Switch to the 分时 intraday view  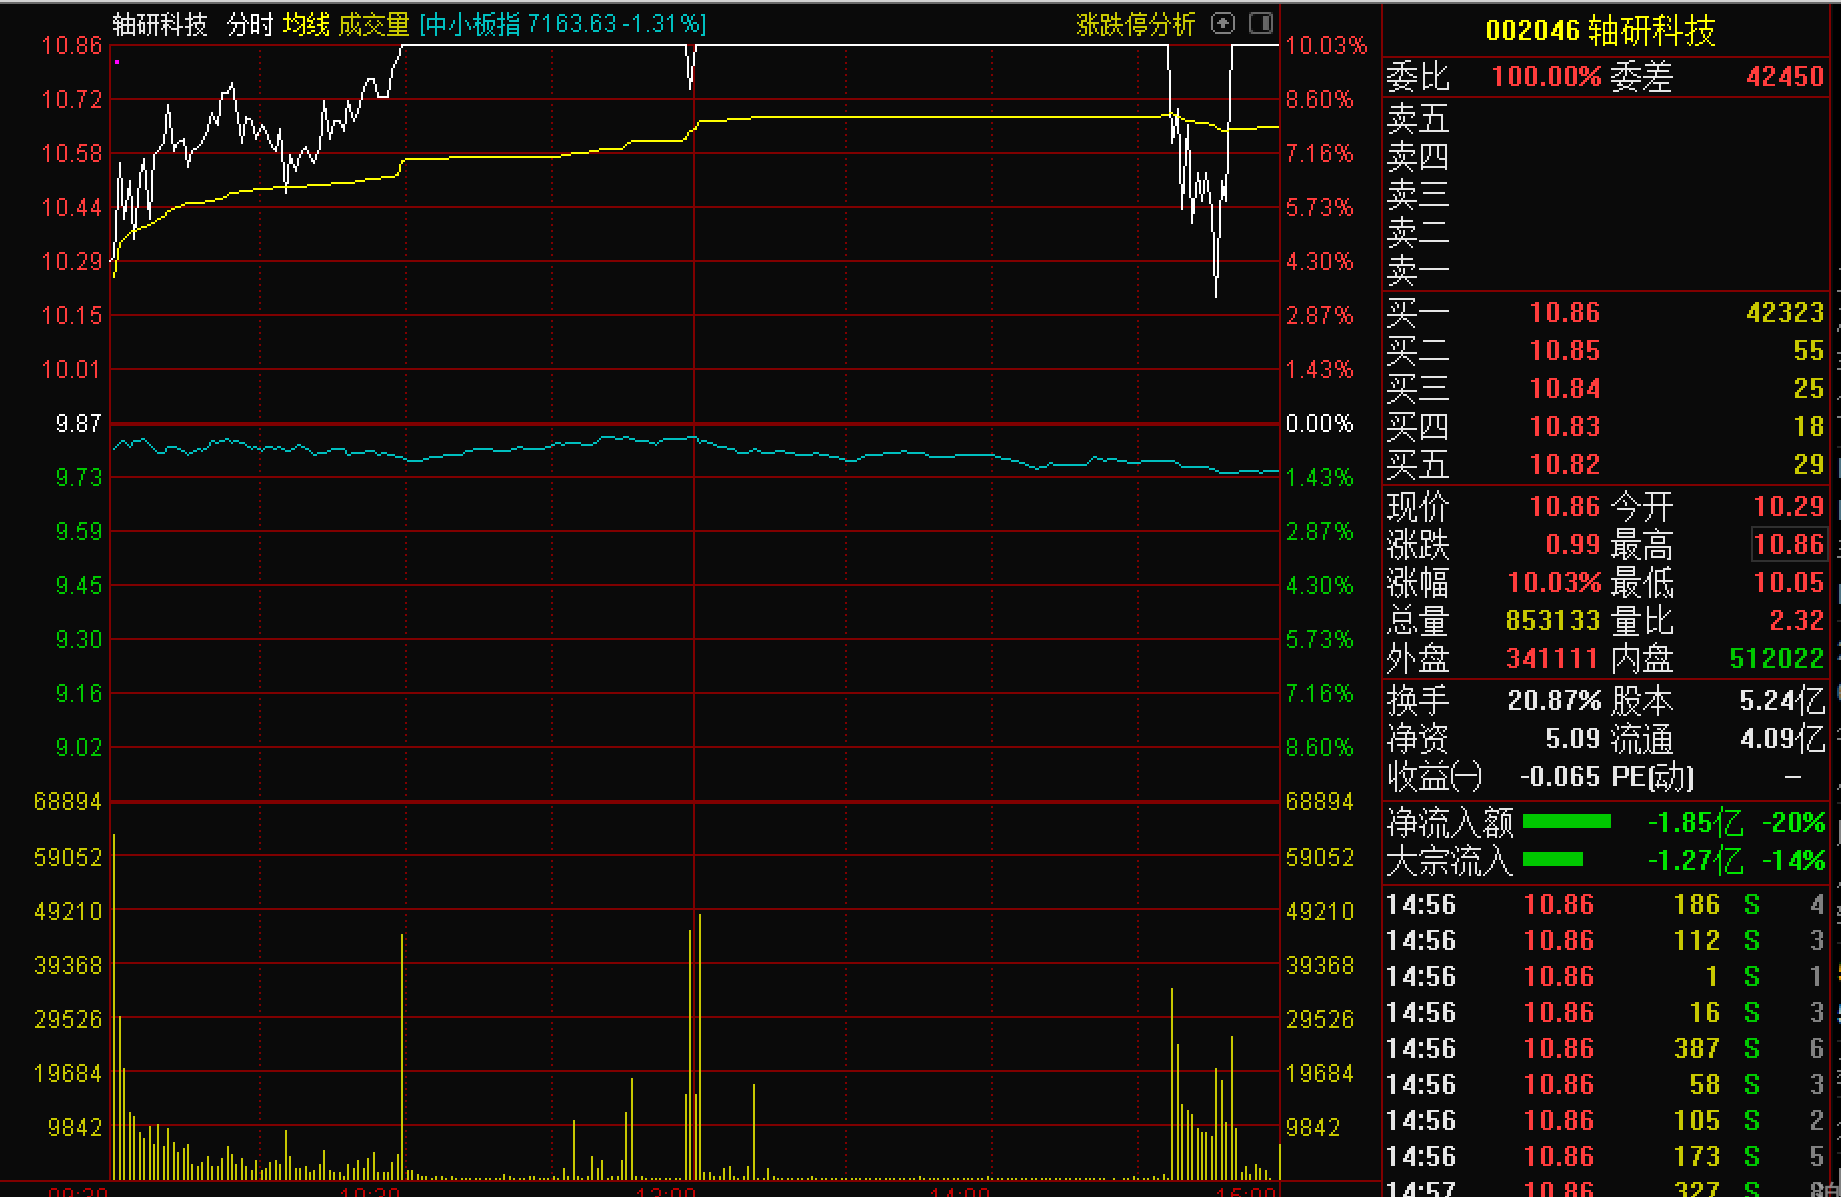[x=250, y=24]
